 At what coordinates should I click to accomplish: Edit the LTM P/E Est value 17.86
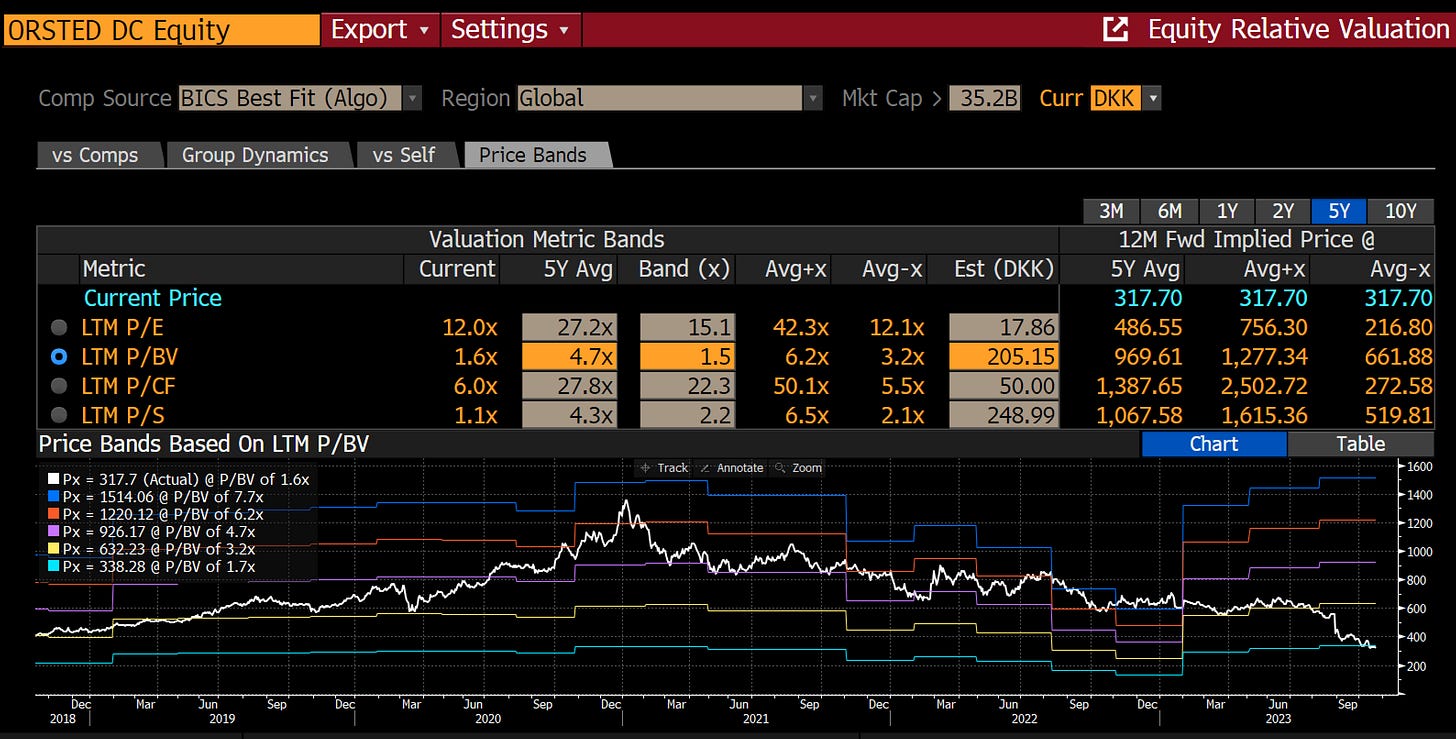pos(1002,327)
